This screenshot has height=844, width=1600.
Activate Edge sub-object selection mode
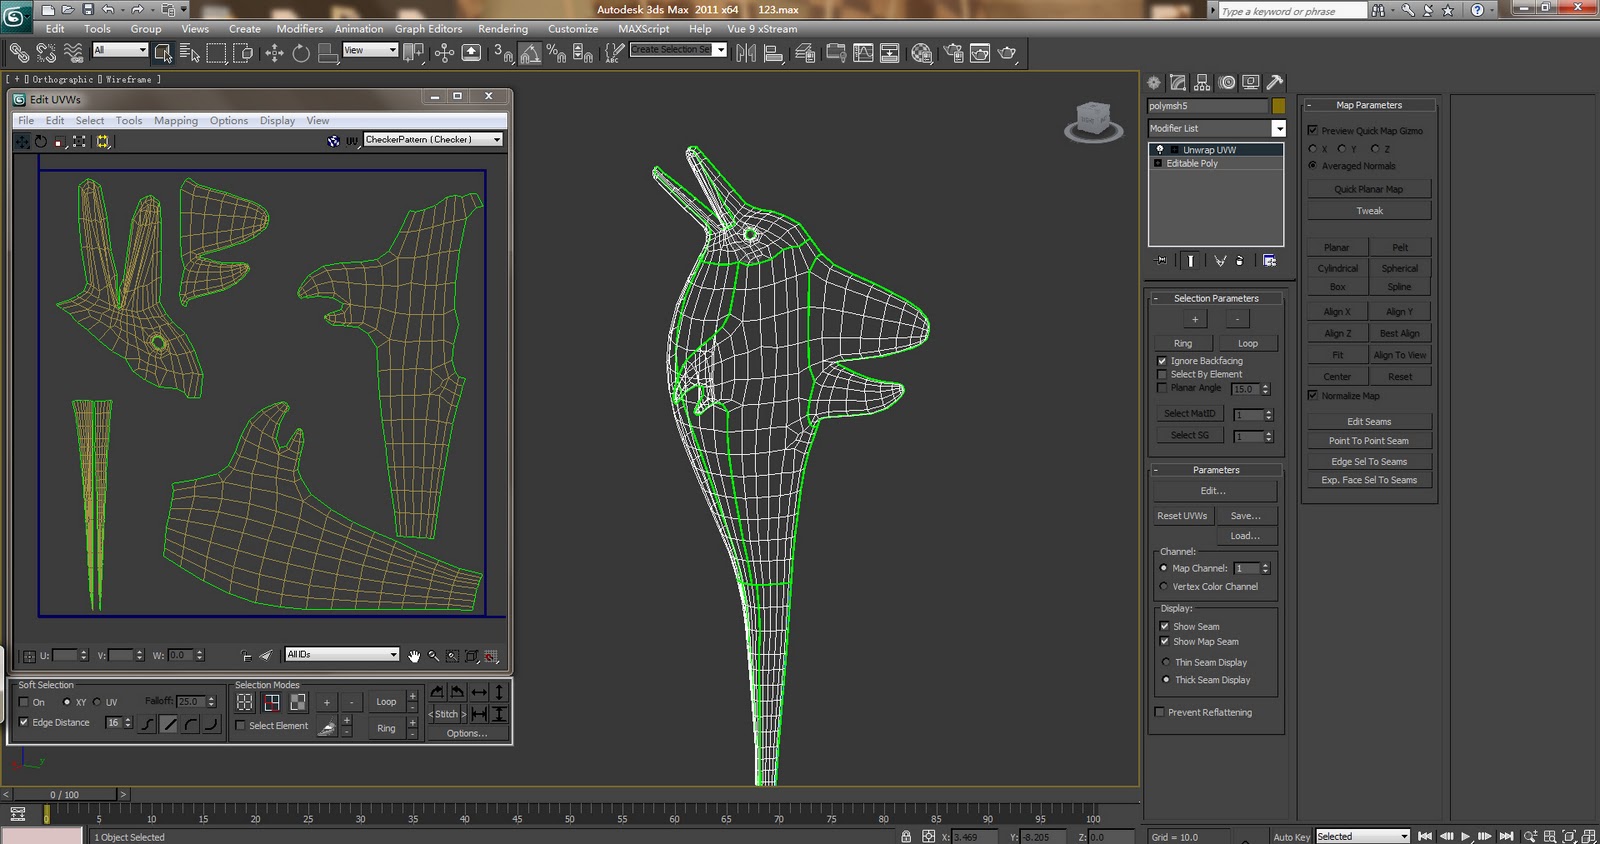pos(271,702)
